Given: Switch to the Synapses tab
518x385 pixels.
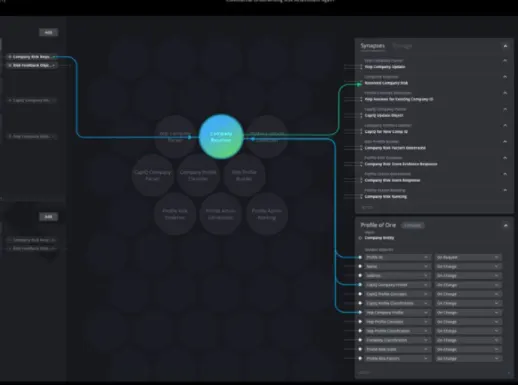Looking at the screenshot, I should (x=373, y=46).
